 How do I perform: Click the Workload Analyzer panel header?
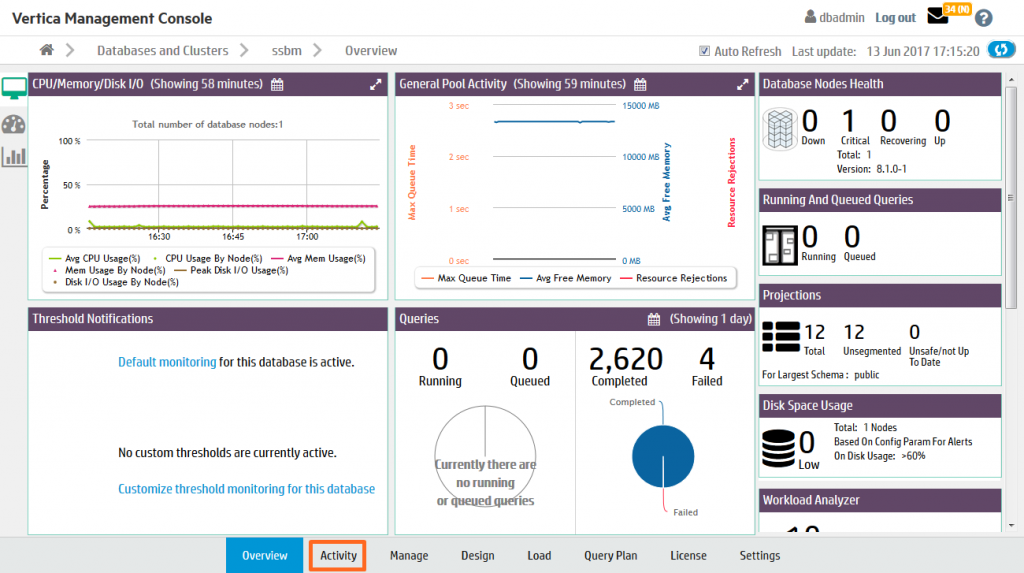tap(880, 500)
